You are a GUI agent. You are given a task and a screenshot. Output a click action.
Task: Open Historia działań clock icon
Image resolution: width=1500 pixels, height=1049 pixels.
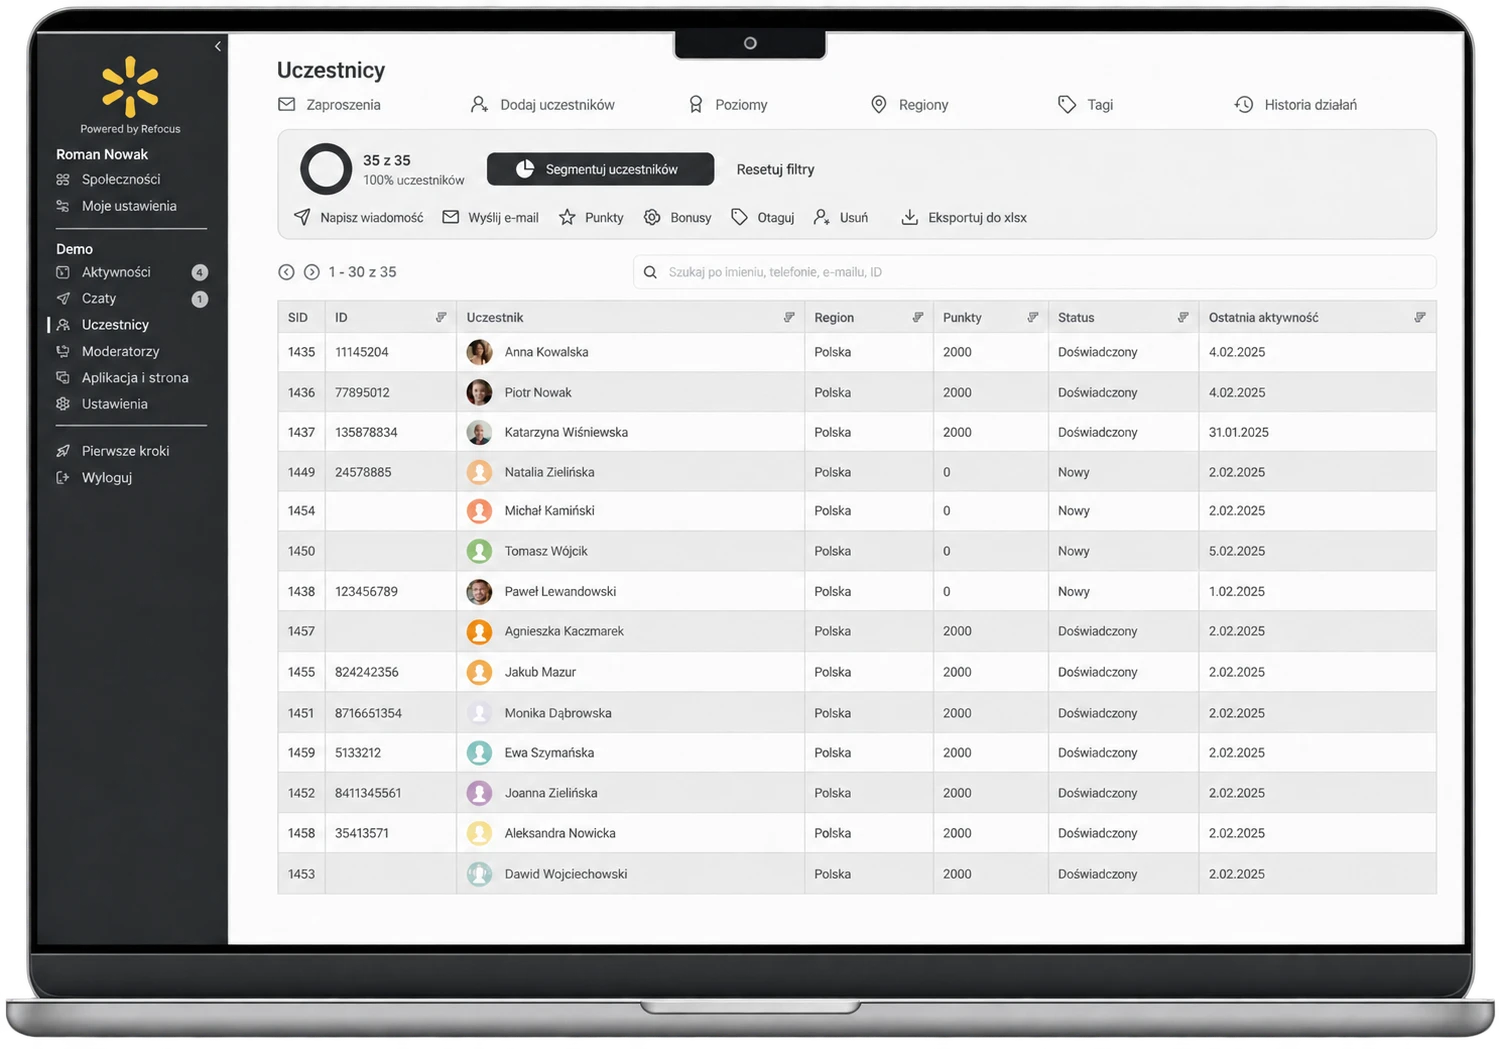coord(1244,104)
